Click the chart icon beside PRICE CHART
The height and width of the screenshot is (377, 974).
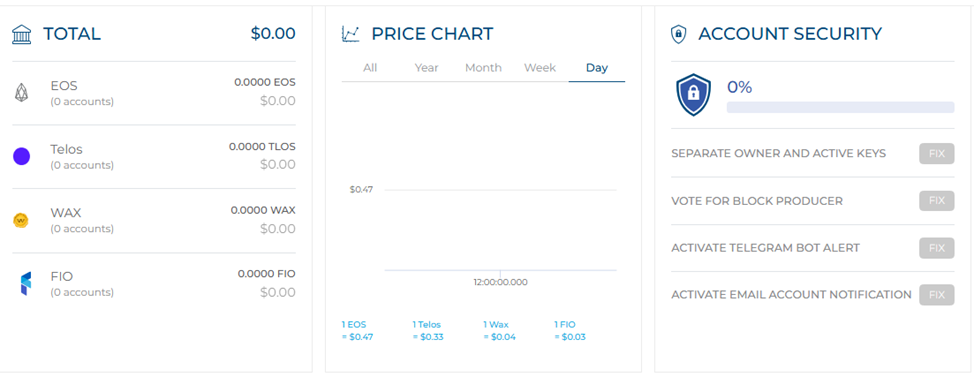point(350,34)
